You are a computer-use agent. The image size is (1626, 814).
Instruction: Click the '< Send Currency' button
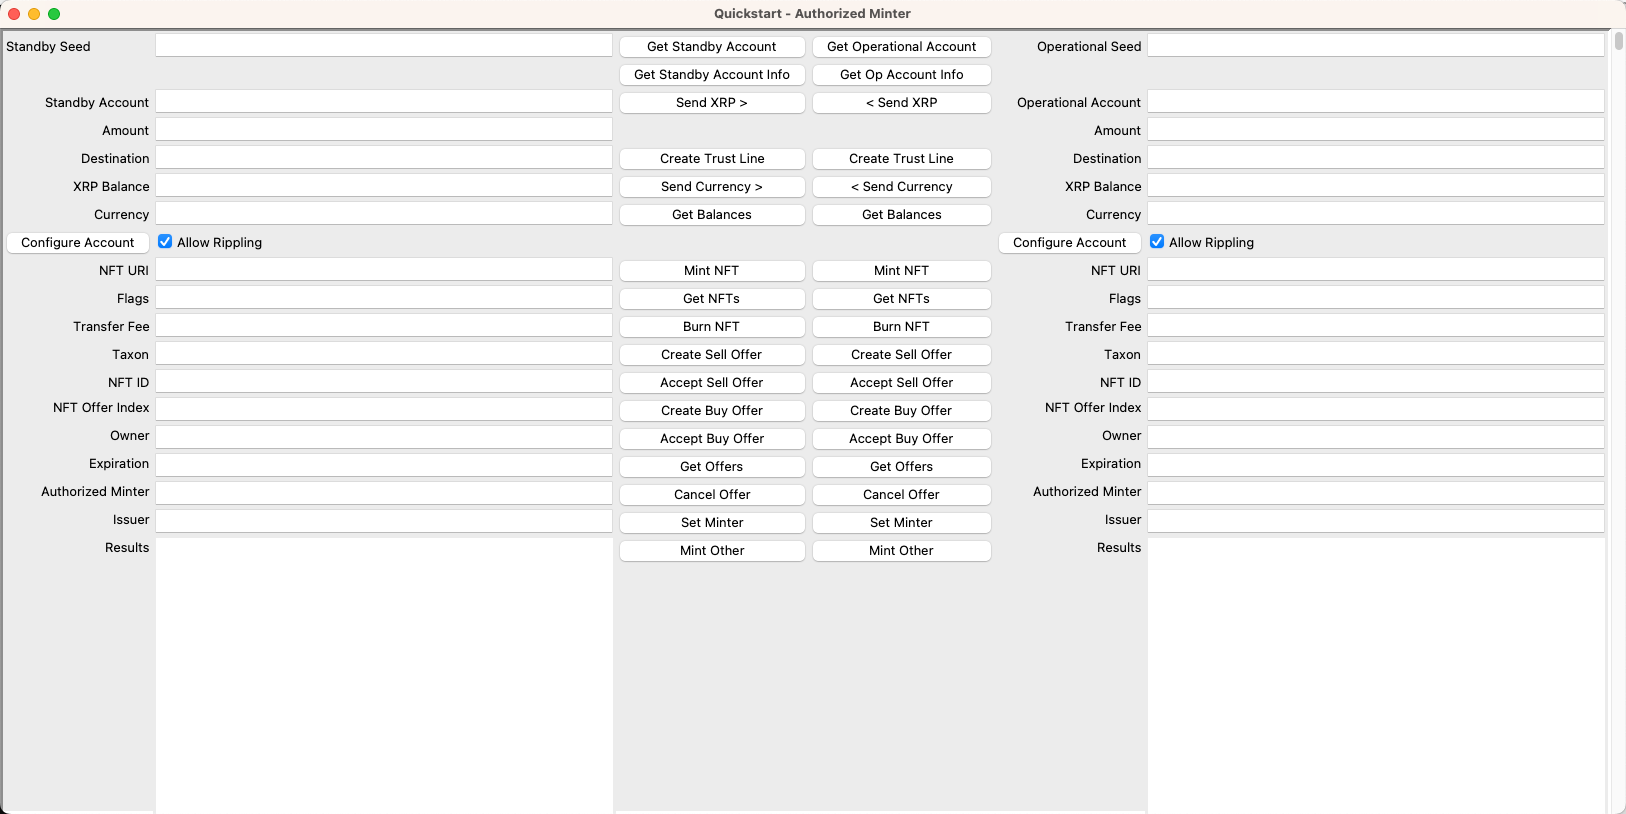tap(901, 187)
